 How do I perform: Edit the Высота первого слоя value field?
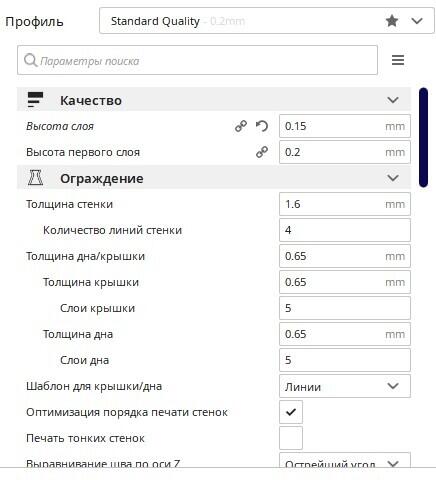click(345, 152)
